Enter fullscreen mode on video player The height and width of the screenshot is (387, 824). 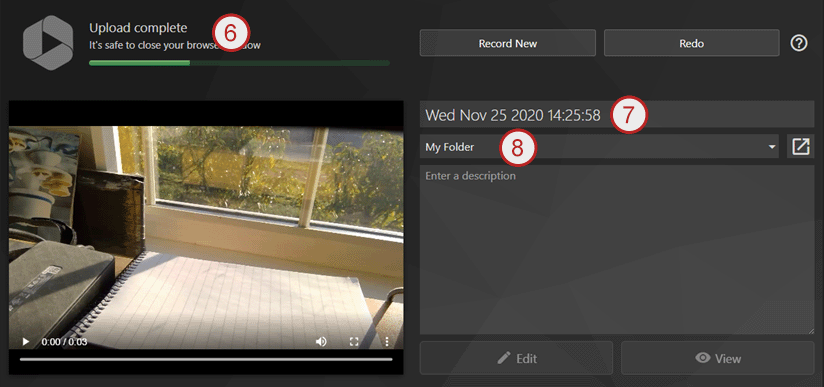point(354,342)
